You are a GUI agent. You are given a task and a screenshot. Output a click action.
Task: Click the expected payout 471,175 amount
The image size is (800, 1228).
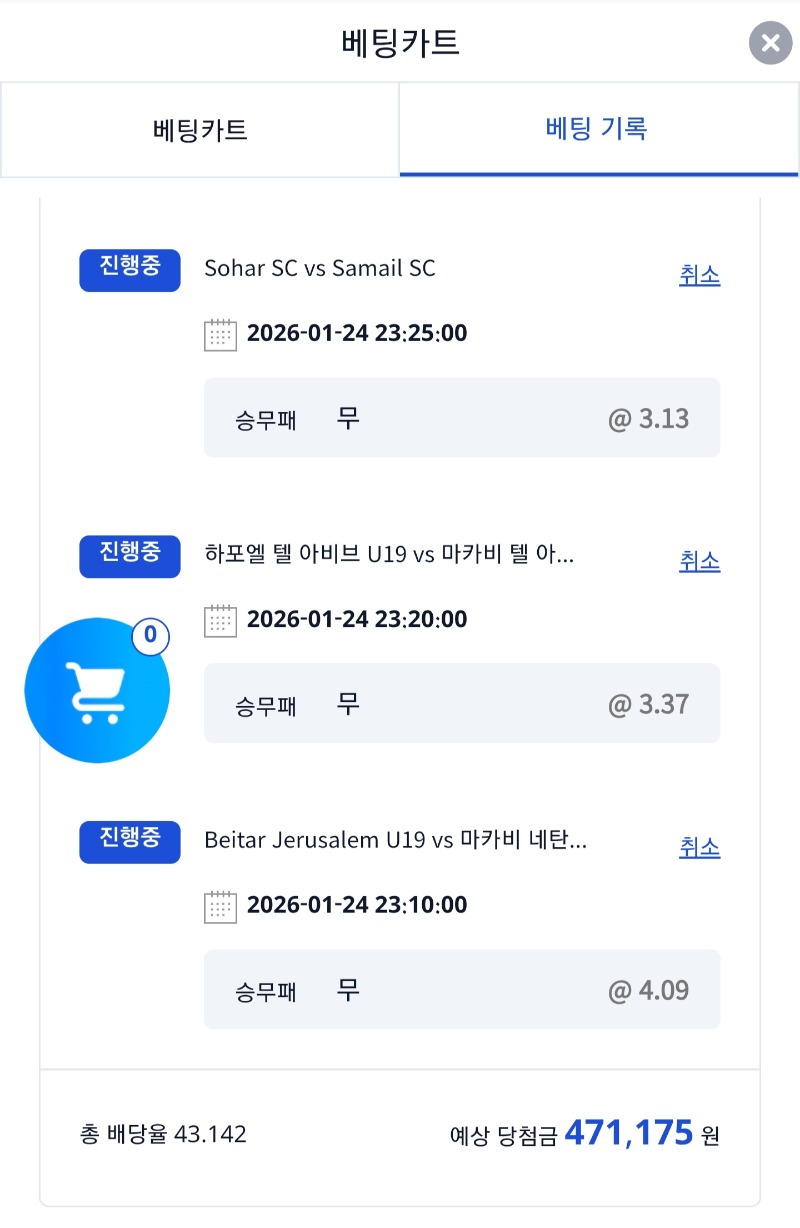628,1134
